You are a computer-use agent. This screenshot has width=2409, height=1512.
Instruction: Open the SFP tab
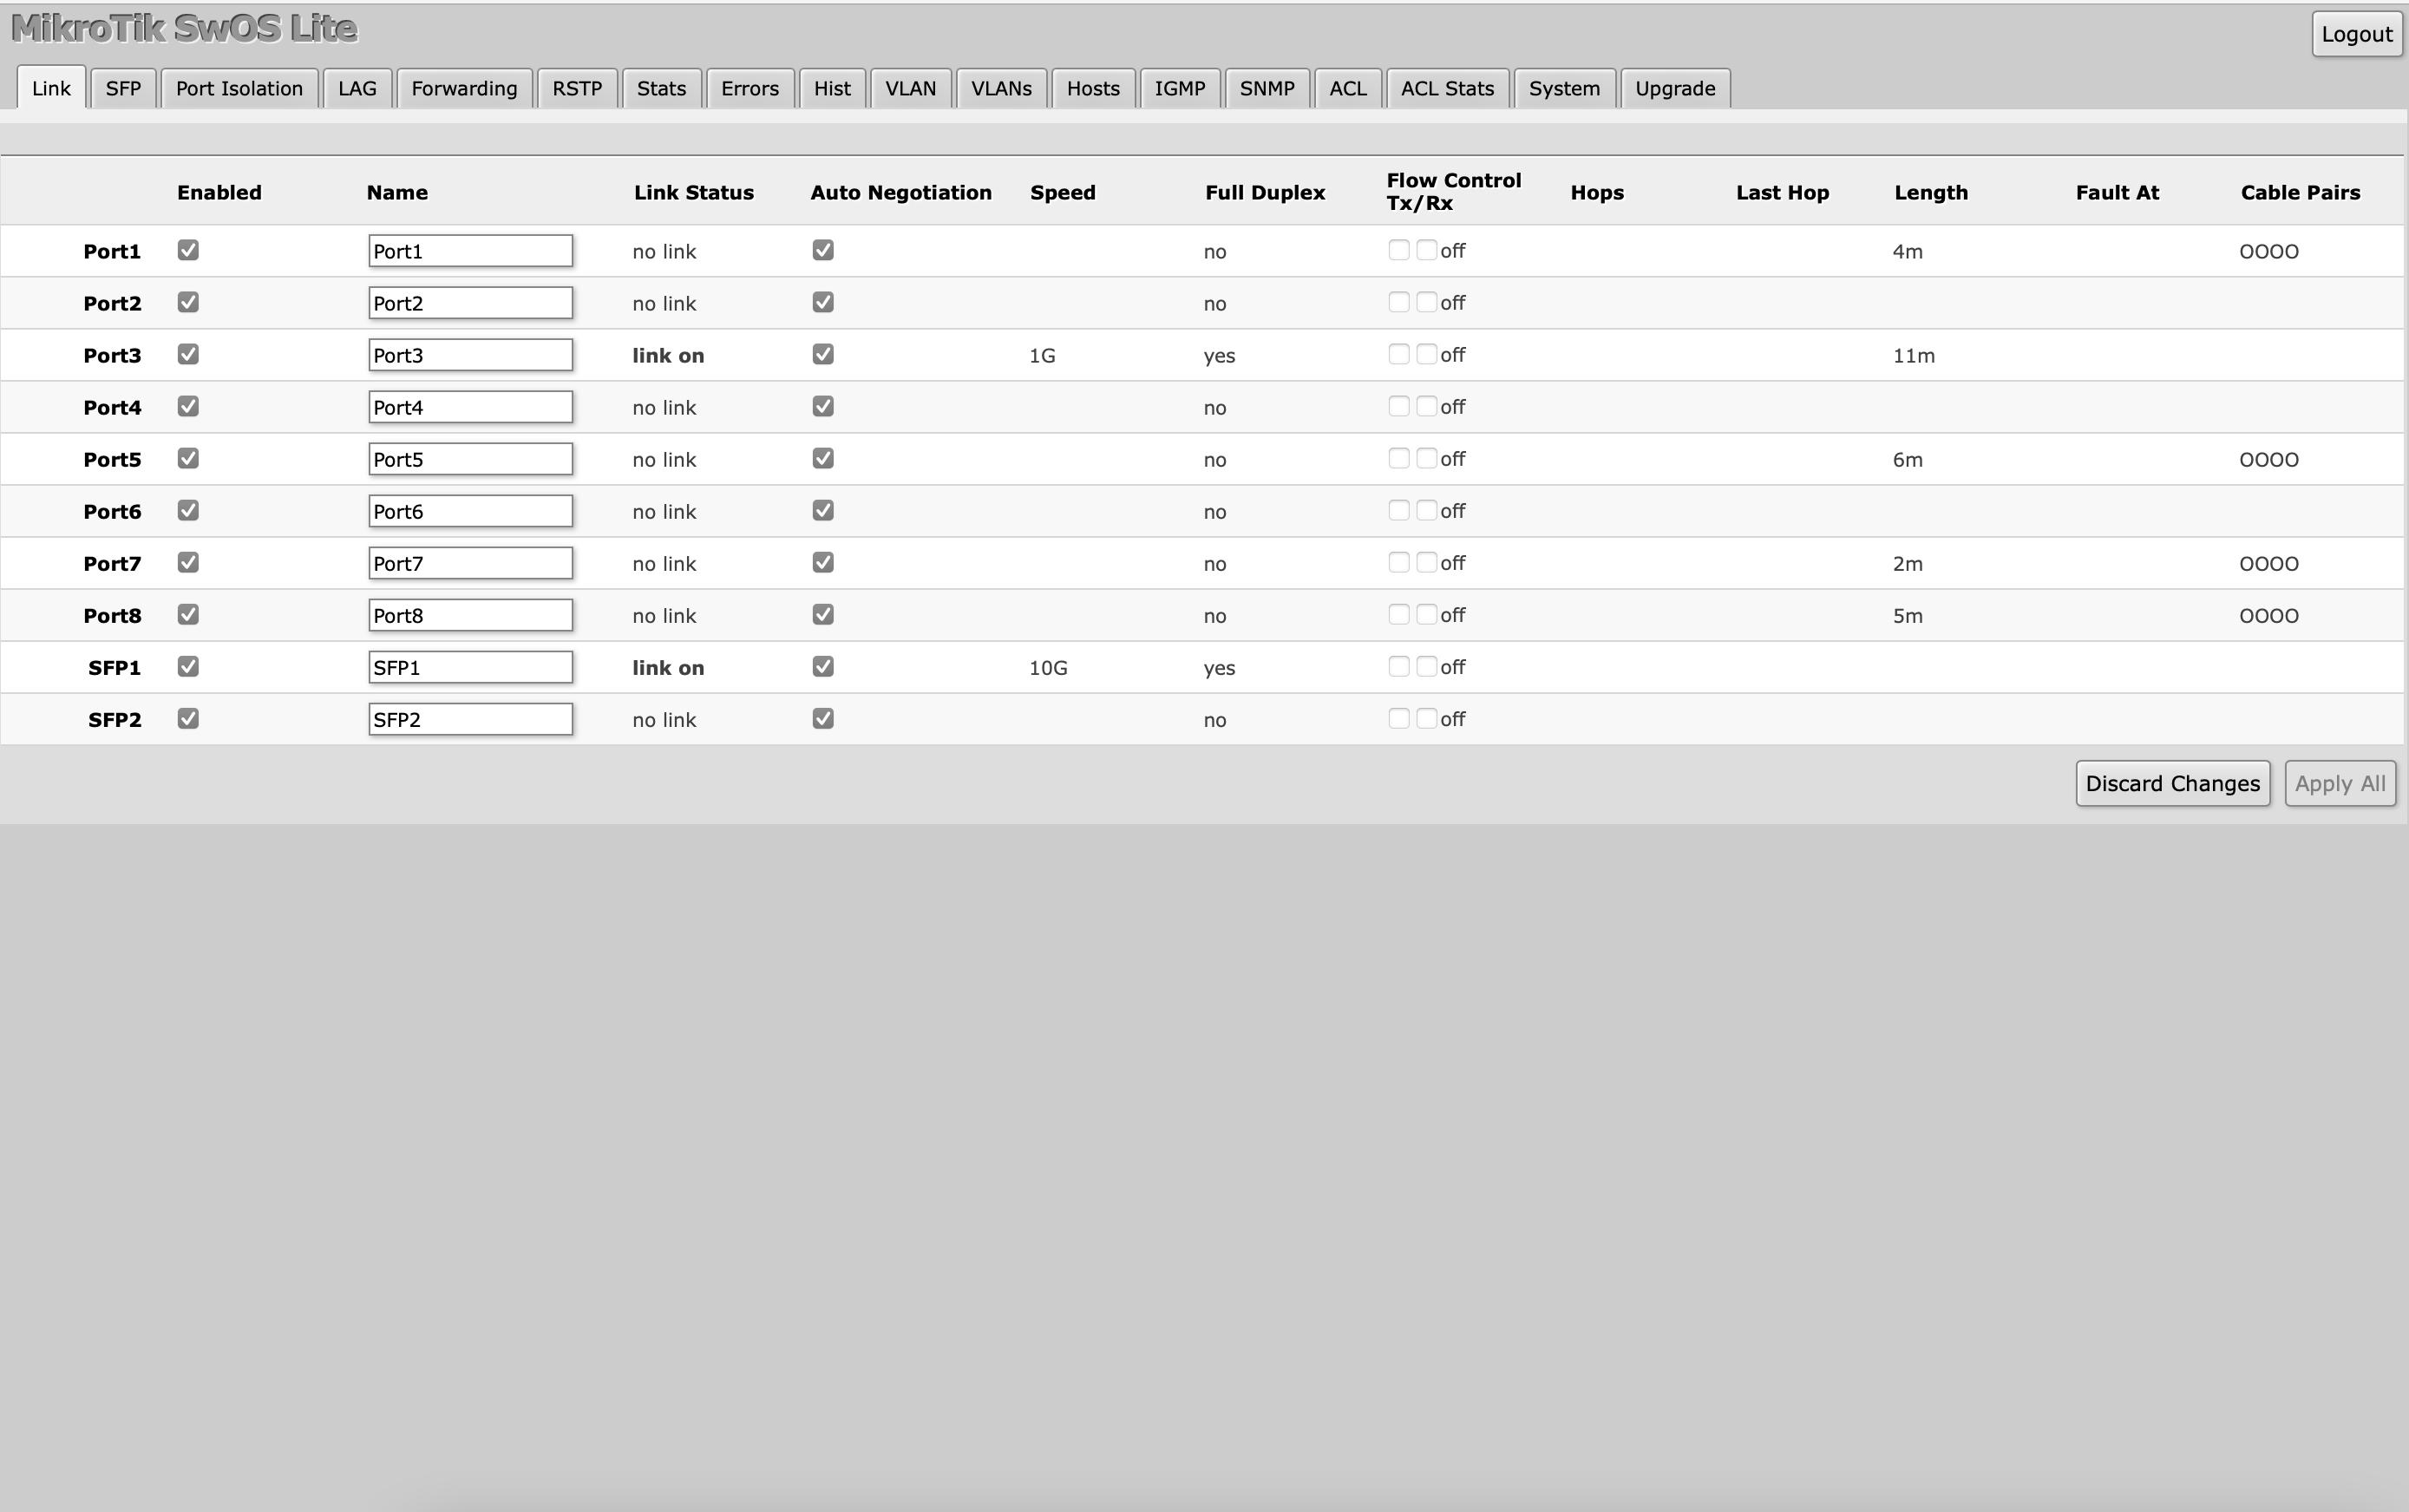(123, 88)
